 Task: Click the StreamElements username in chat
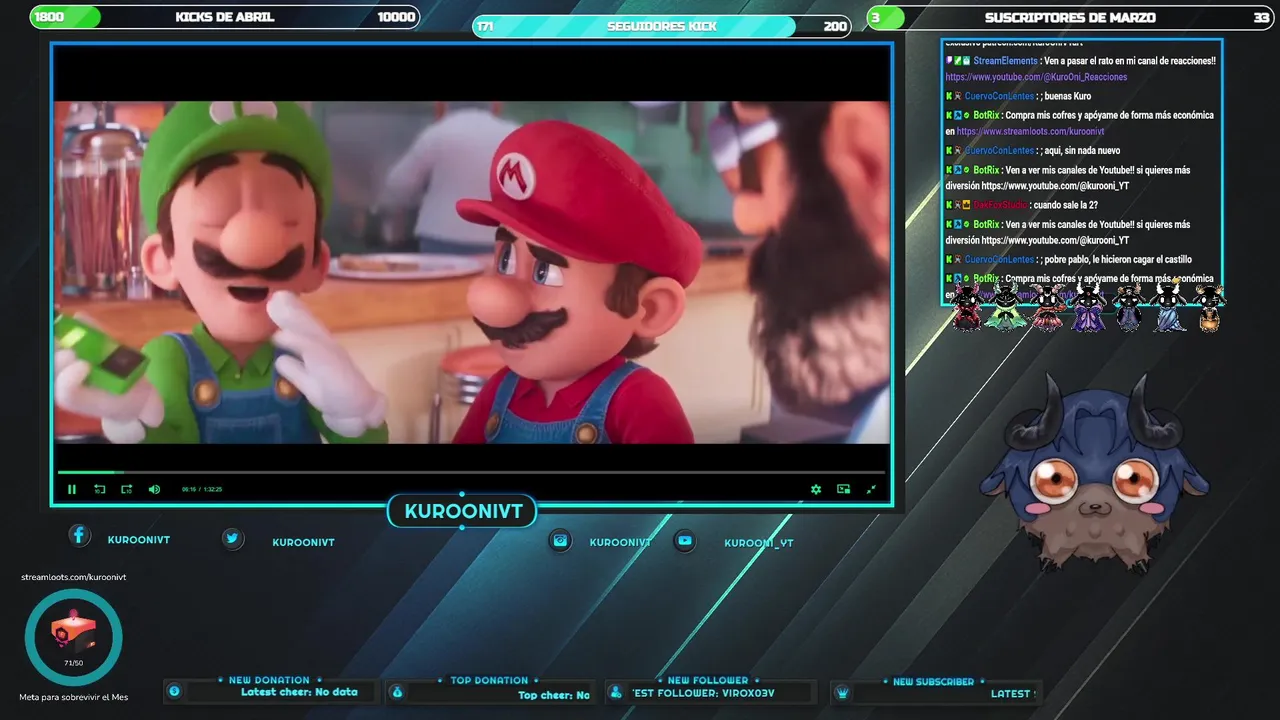coord(1006,61)
